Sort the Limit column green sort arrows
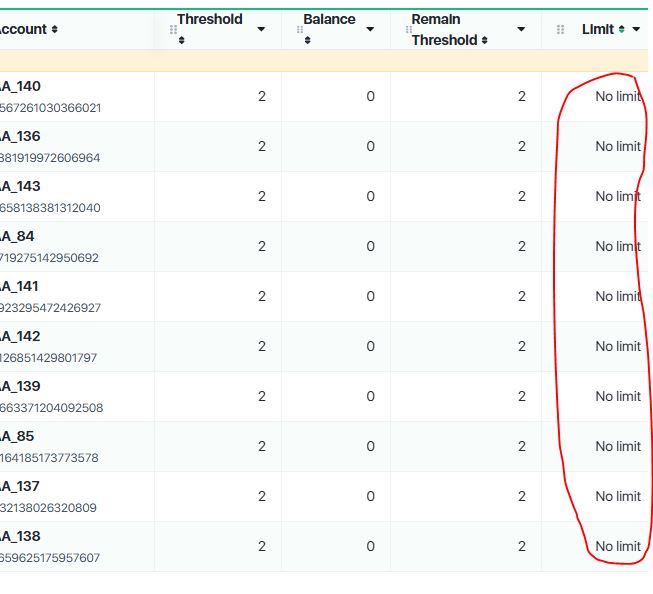The height and width of the screenshot is (594, 653). [622, 30]
